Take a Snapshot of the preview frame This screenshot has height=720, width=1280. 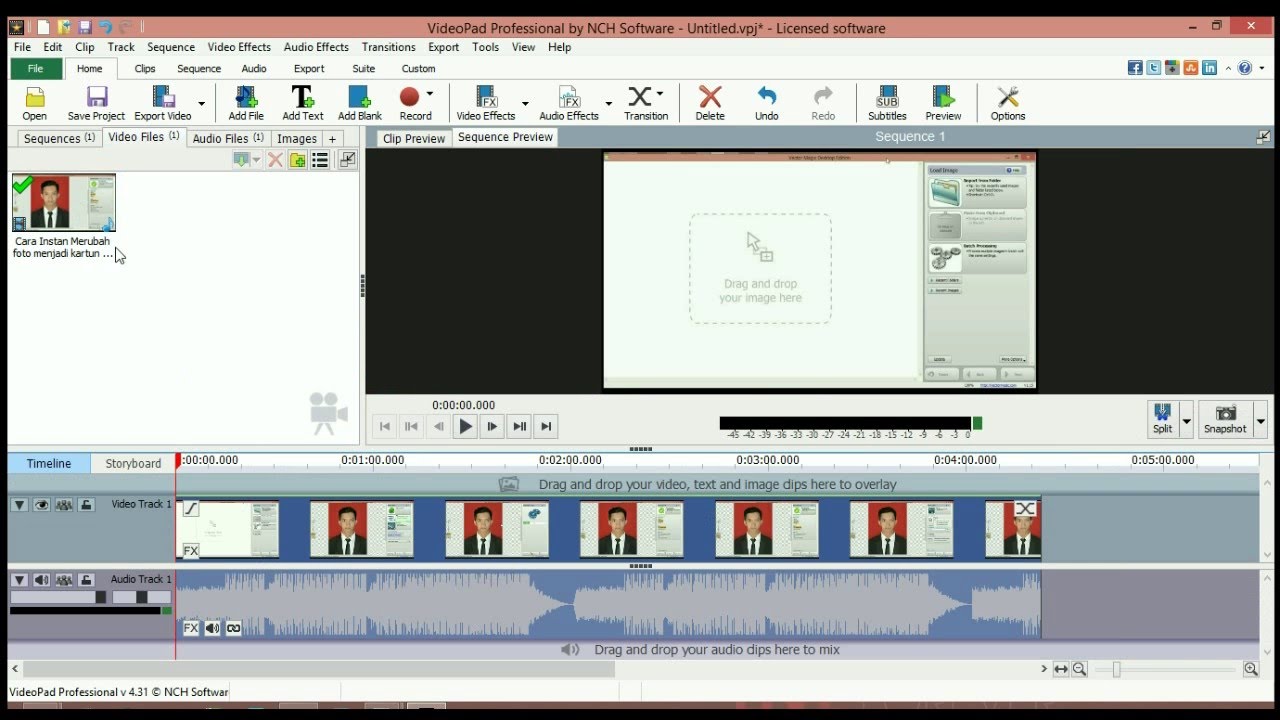click(x=1225, y=418)
